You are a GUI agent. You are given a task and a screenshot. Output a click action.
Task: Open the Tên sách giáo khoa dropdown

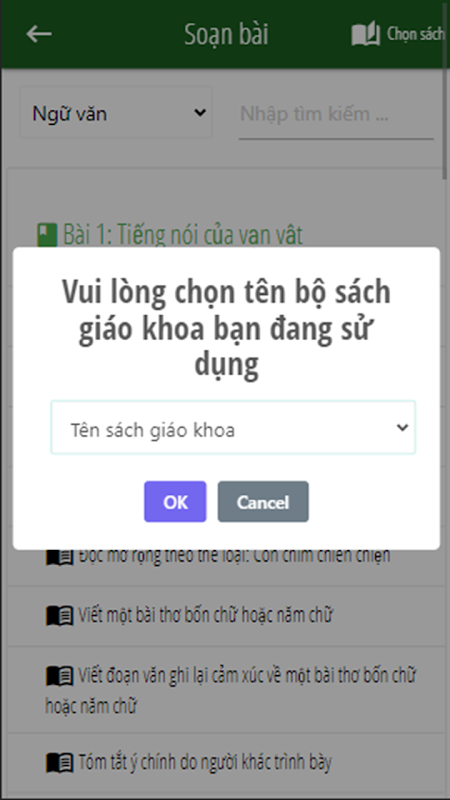(233, 428)
